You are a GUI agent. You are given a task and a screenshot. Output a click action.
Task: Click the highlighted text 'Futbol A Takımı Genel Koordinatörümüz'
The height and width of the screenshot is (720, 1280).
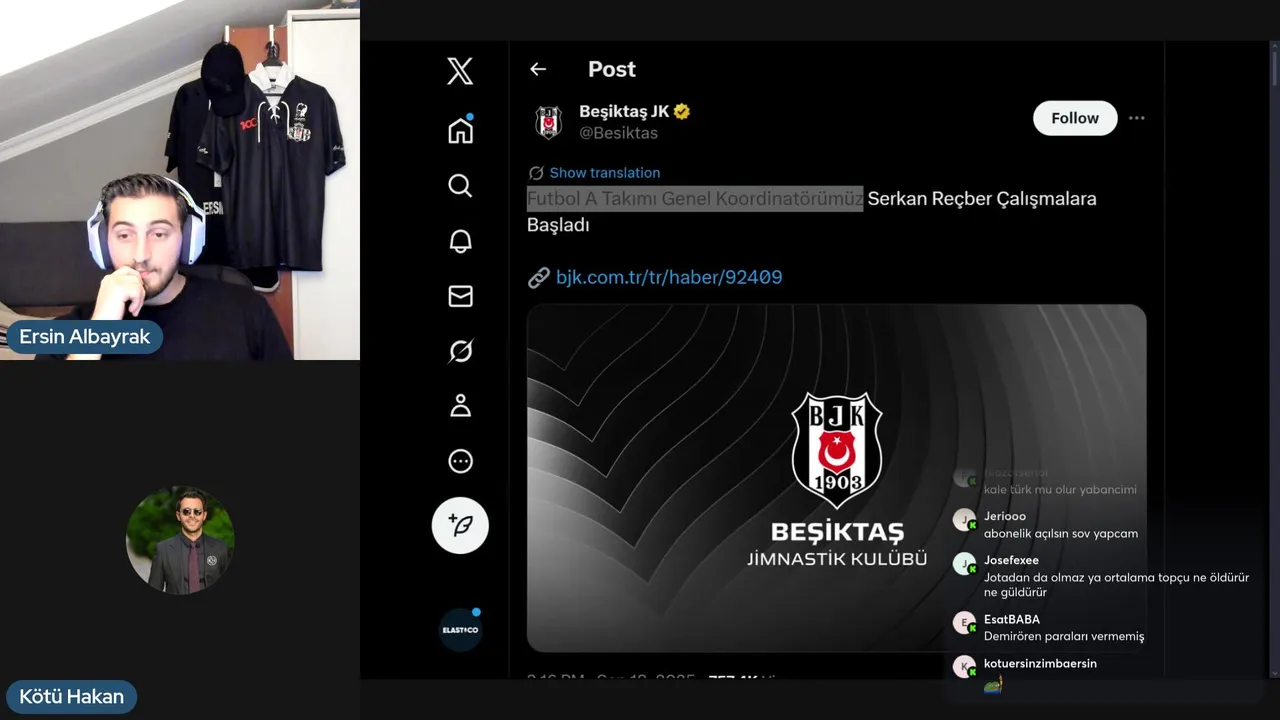pyautogui.click(x=695, y=198)
